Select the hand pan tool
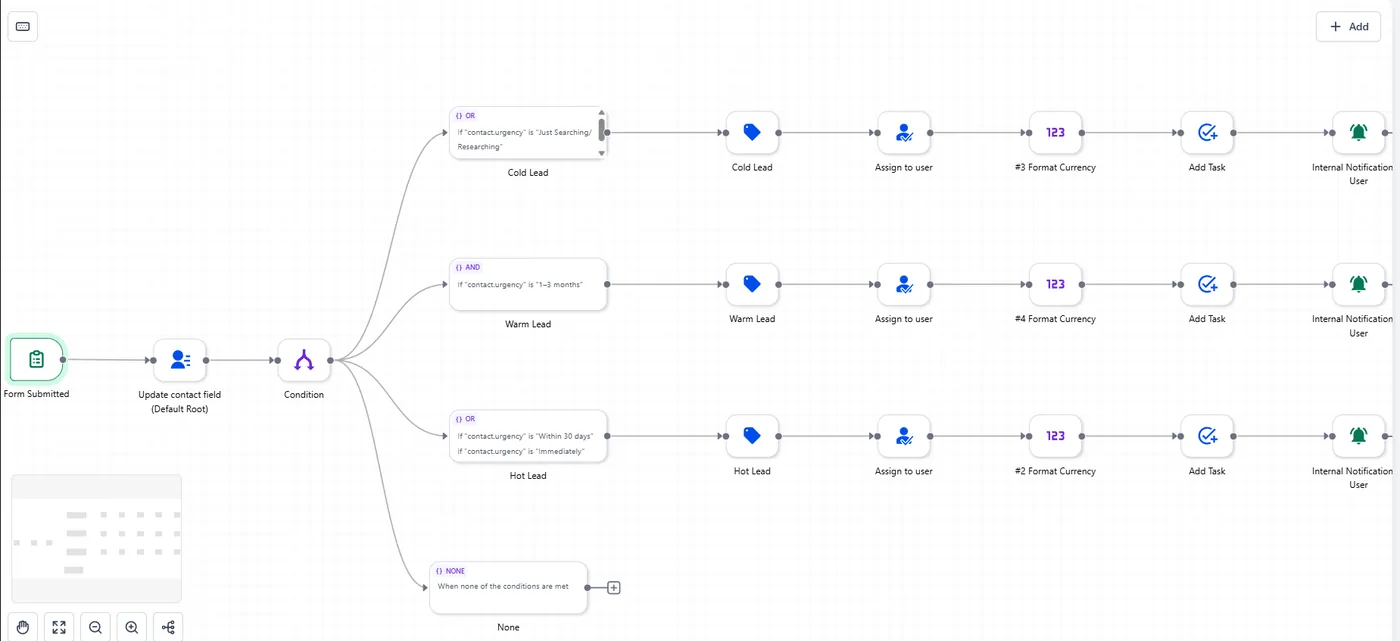The height and width of the screenshot is (641, 1400). point(23,627)
